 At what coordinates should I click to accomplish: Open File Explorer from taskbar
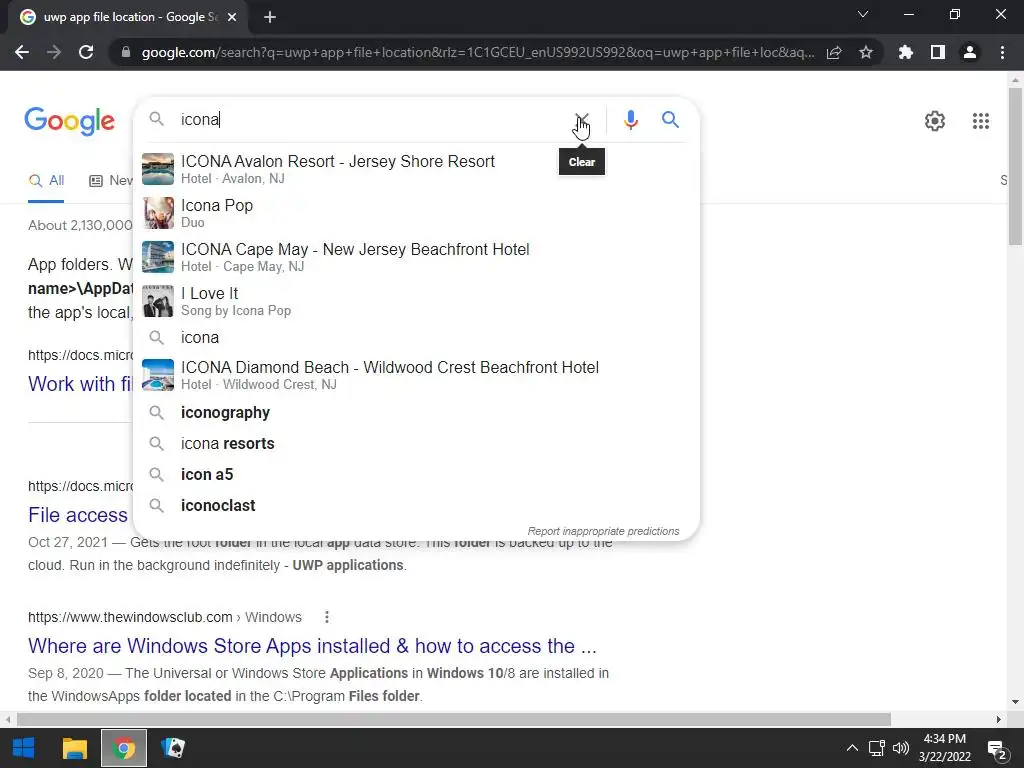click(74, 748)
